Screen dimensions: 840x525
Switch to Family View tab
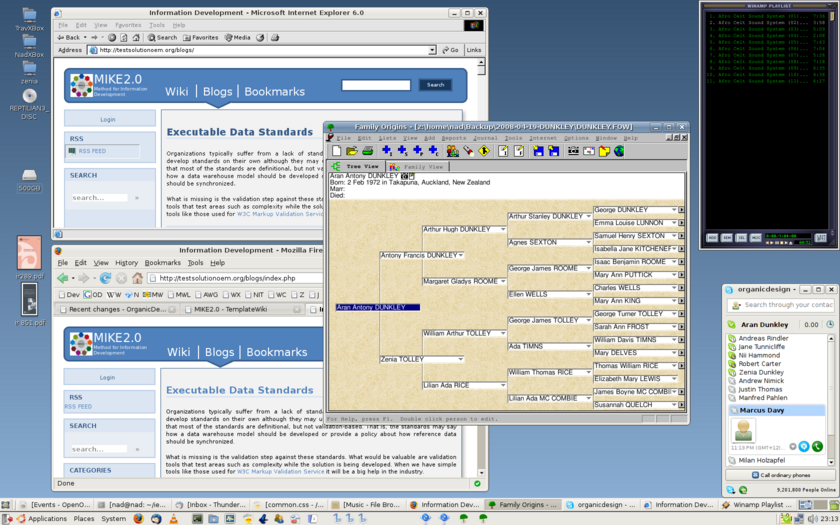point(417,167)
